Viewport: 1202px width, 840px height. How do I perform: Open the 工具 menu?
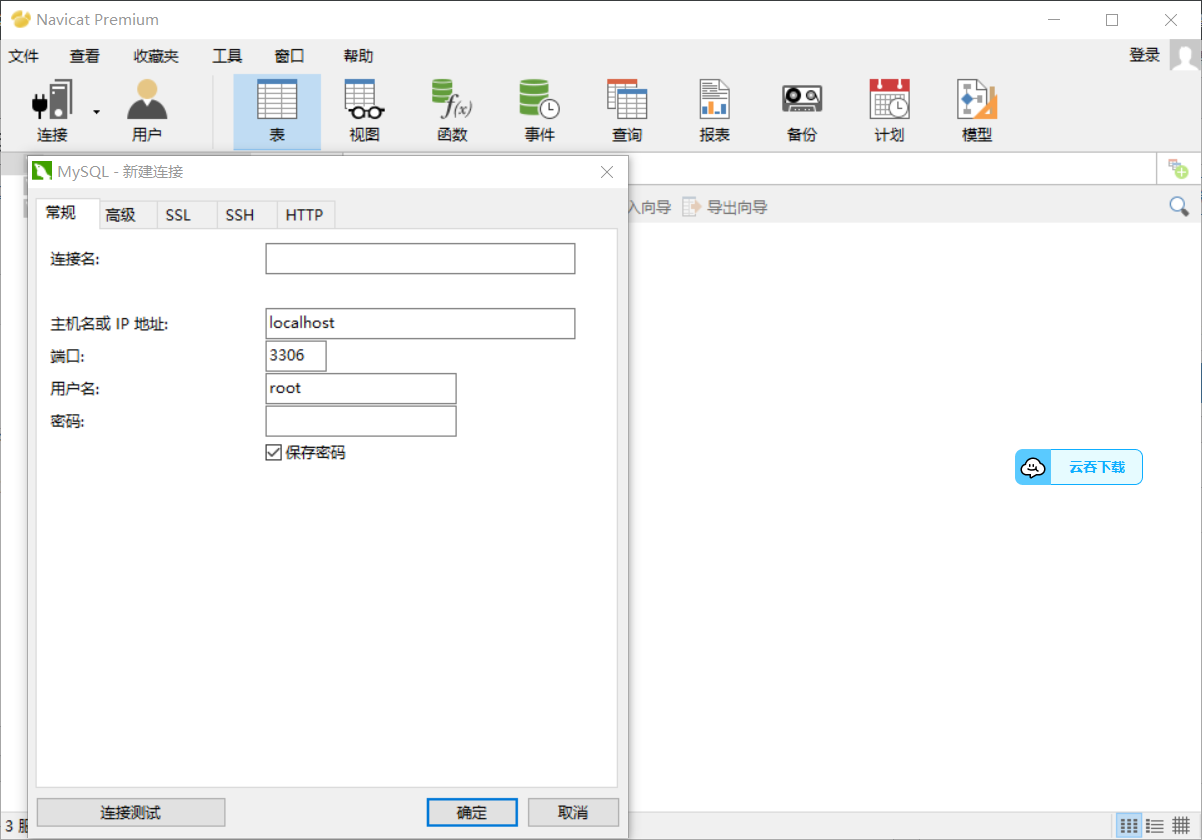click(227, 56)
